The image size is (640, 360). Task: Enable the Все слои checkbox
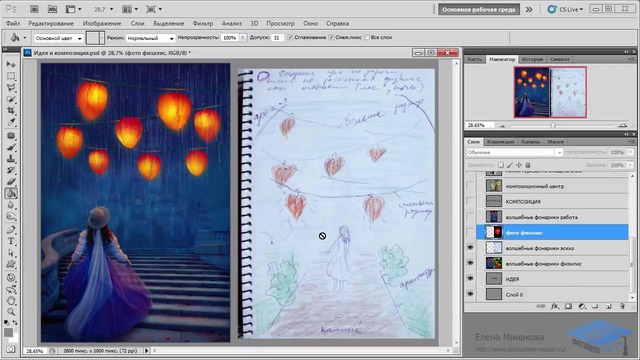tap(367, 38)
